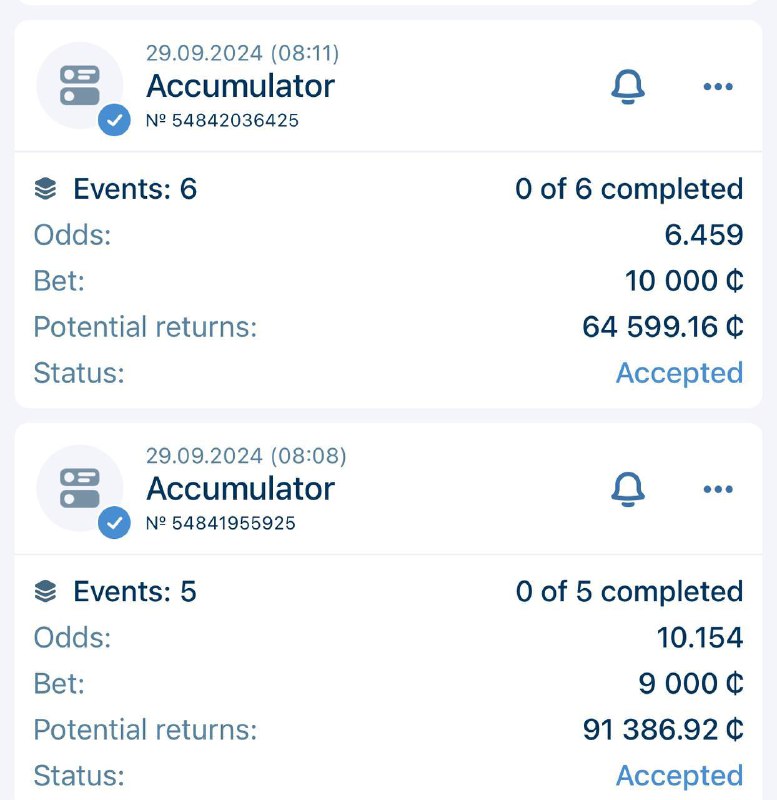Screen dimensions: 777x800
Task: Expand the "Events: 6" row
Action: click(135, 189)
